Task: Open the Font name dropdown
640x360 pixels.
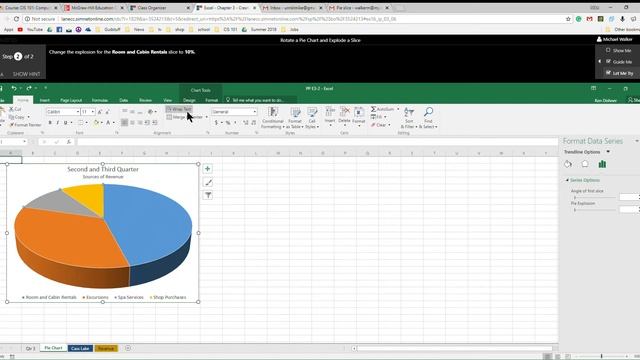Action: click(x=77, y=112)
